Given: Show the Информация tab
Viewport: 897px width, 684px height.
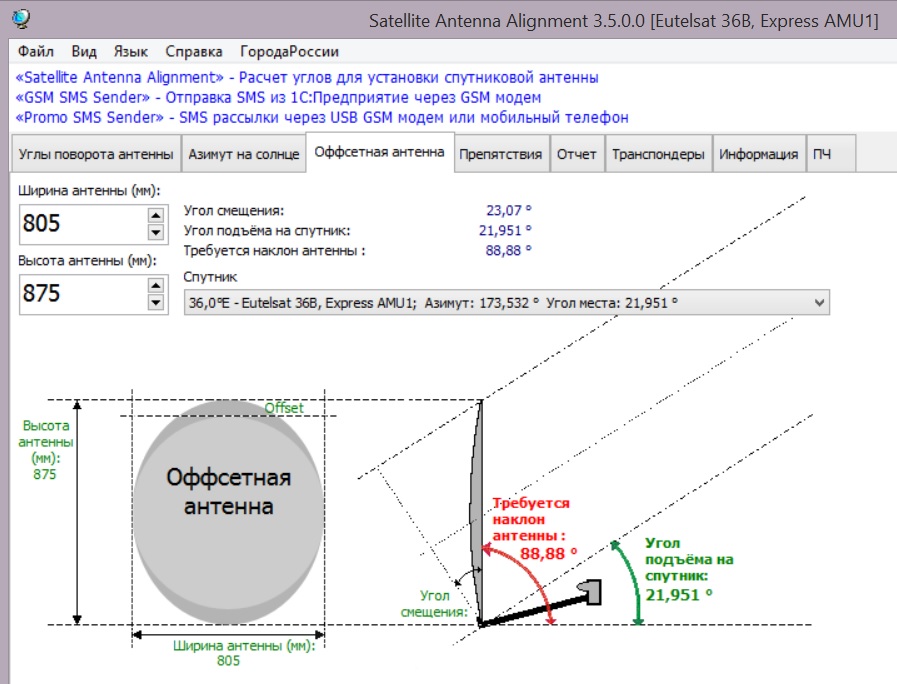Looking at the screenshot, I should point(759,154).
